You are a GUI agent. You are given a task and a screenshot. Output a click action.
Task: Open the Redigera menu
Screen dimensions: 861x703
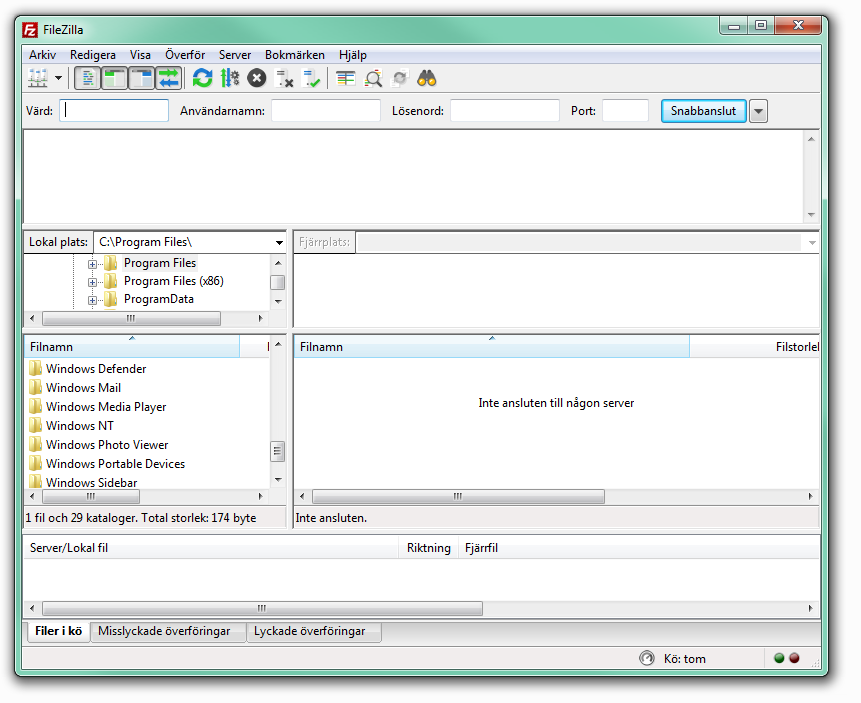93,55
